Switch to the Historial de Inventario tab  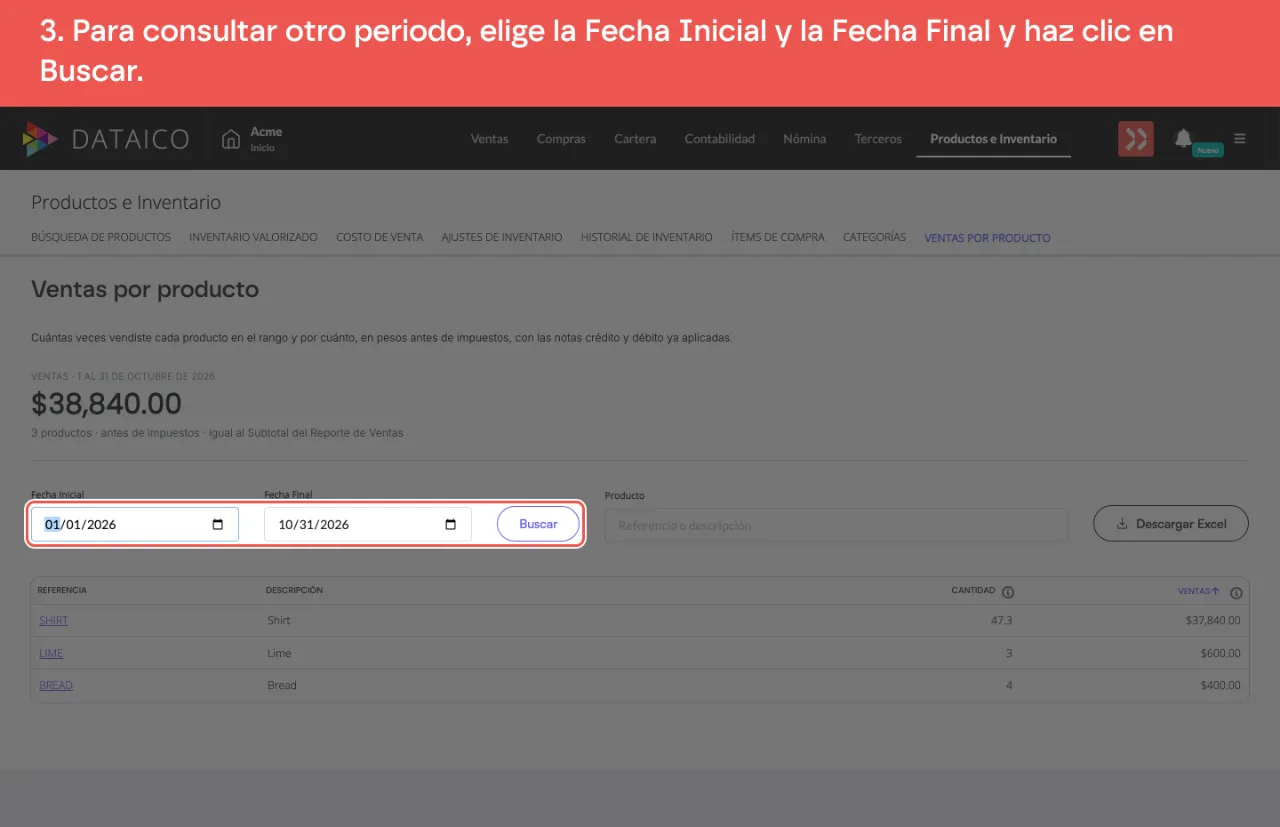[x=646, y=238]
